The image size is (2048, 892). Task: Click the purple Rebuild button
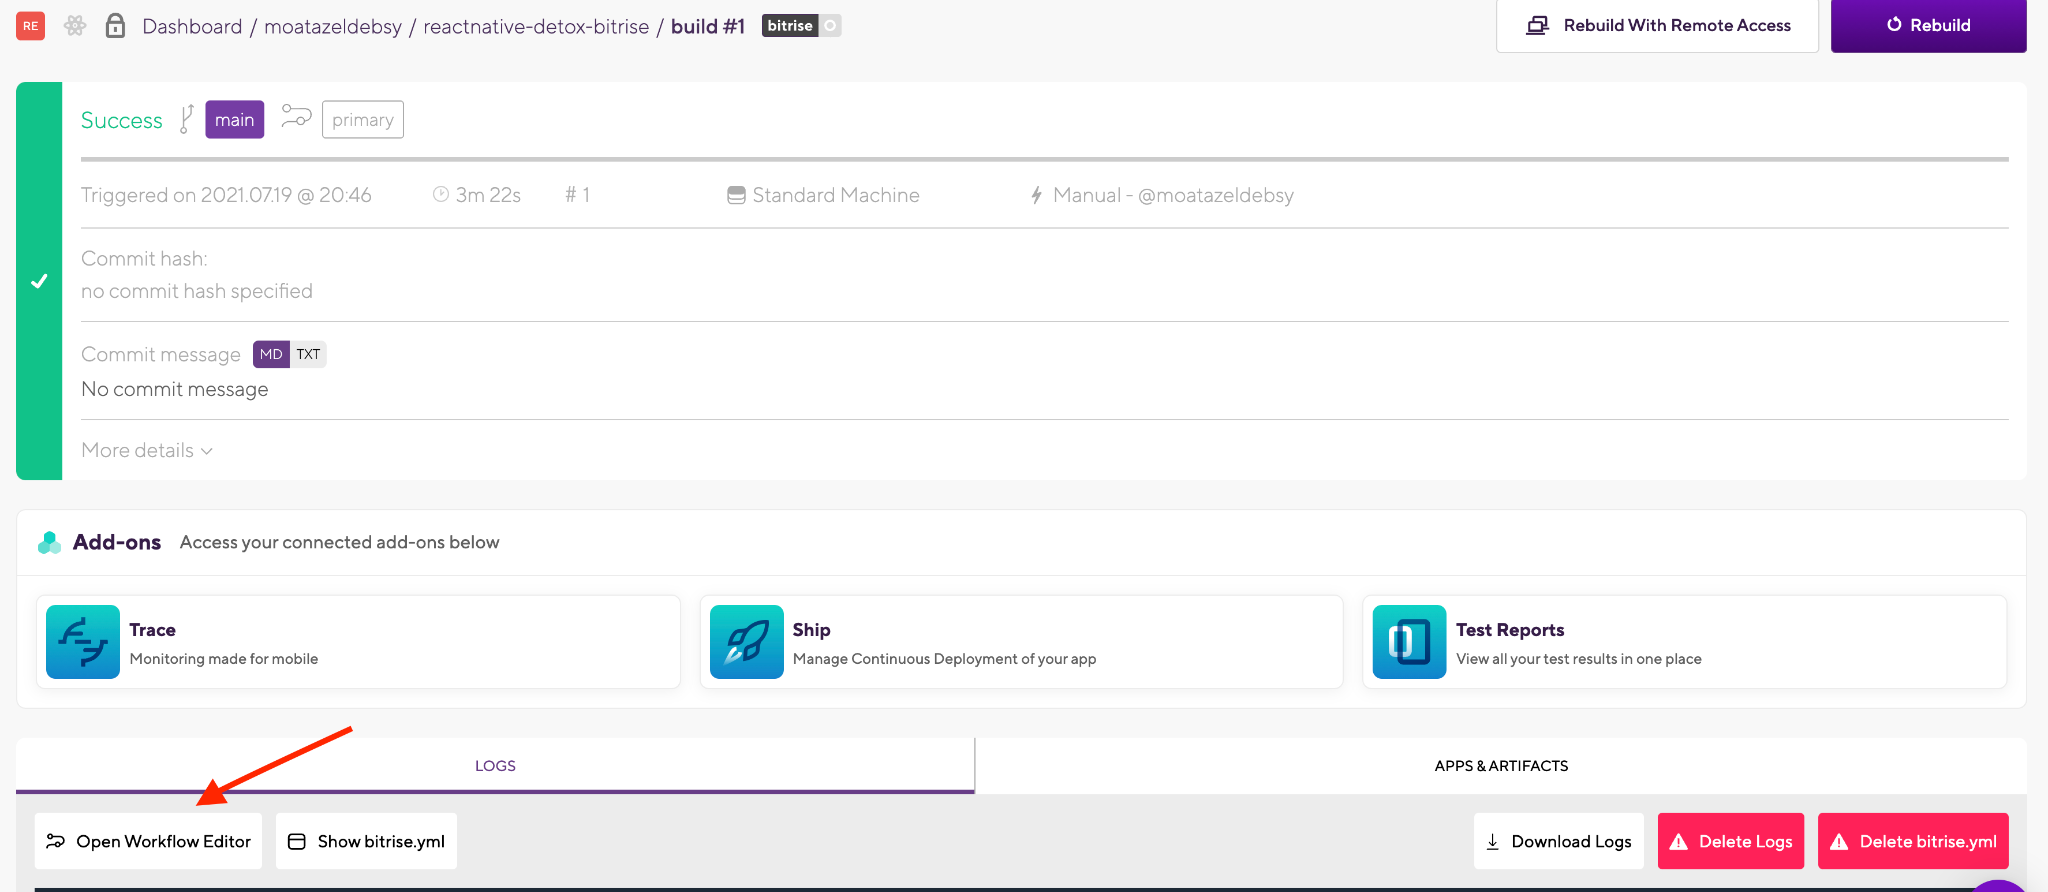pos(1928,26)
